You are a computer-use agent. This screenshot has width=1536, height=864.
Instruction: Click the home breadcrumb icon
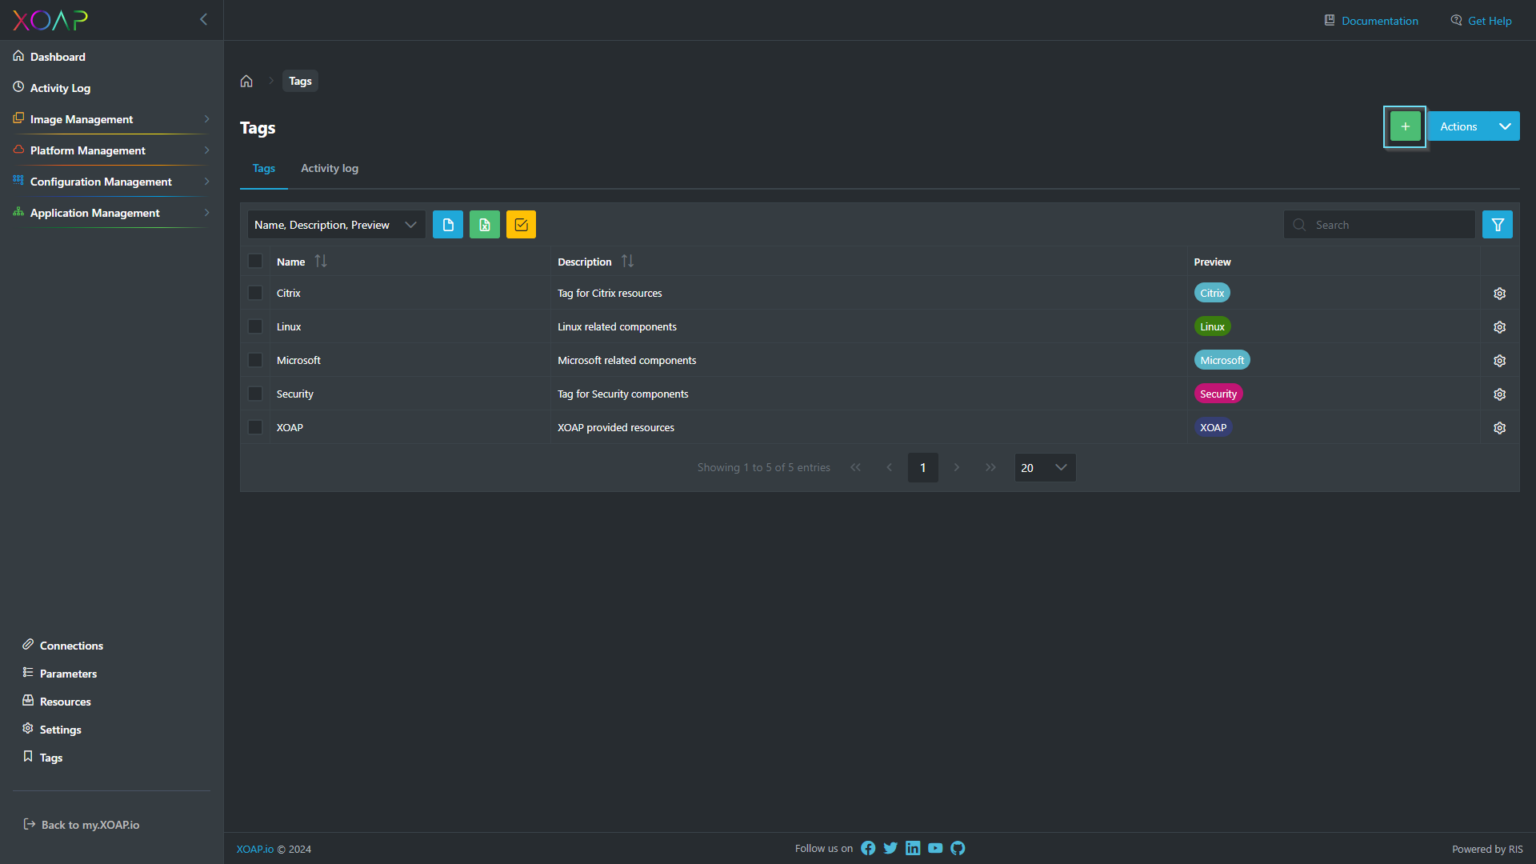click(247, 82)
